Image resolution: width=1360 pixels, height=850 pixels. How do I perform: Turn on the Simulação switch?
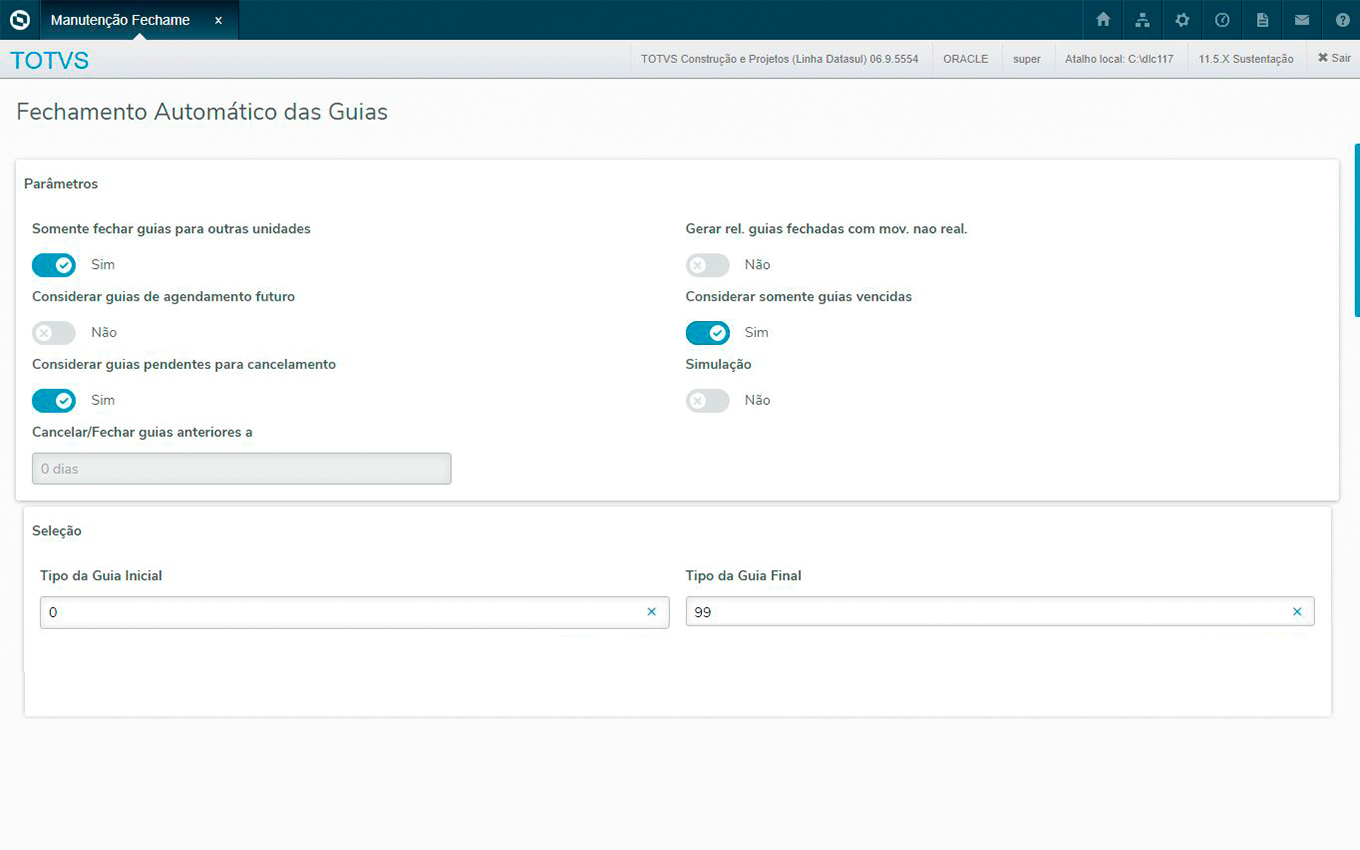(x=707, y=401)
